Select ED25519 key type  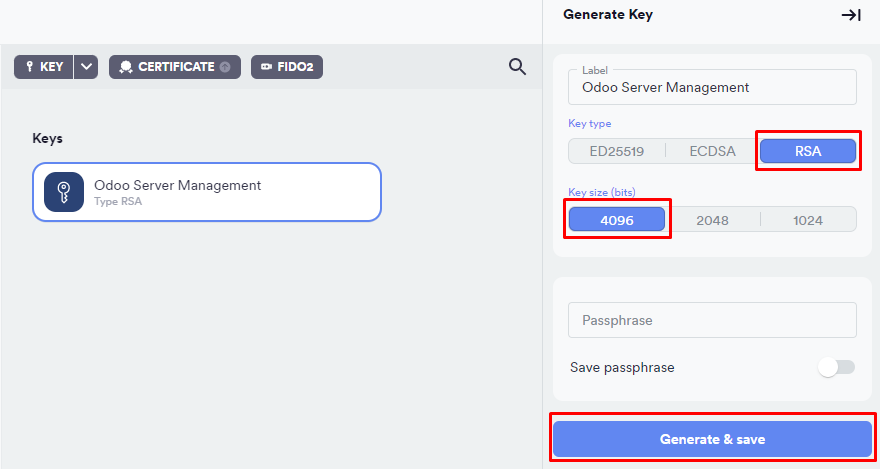click(x=616, y=151)
